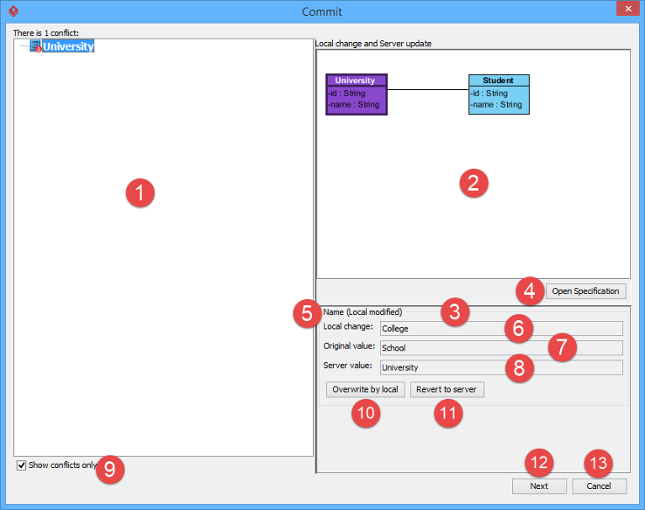Screen dimensions: 645x510
Task: Select the University conflict tree item
Action: 68,46
